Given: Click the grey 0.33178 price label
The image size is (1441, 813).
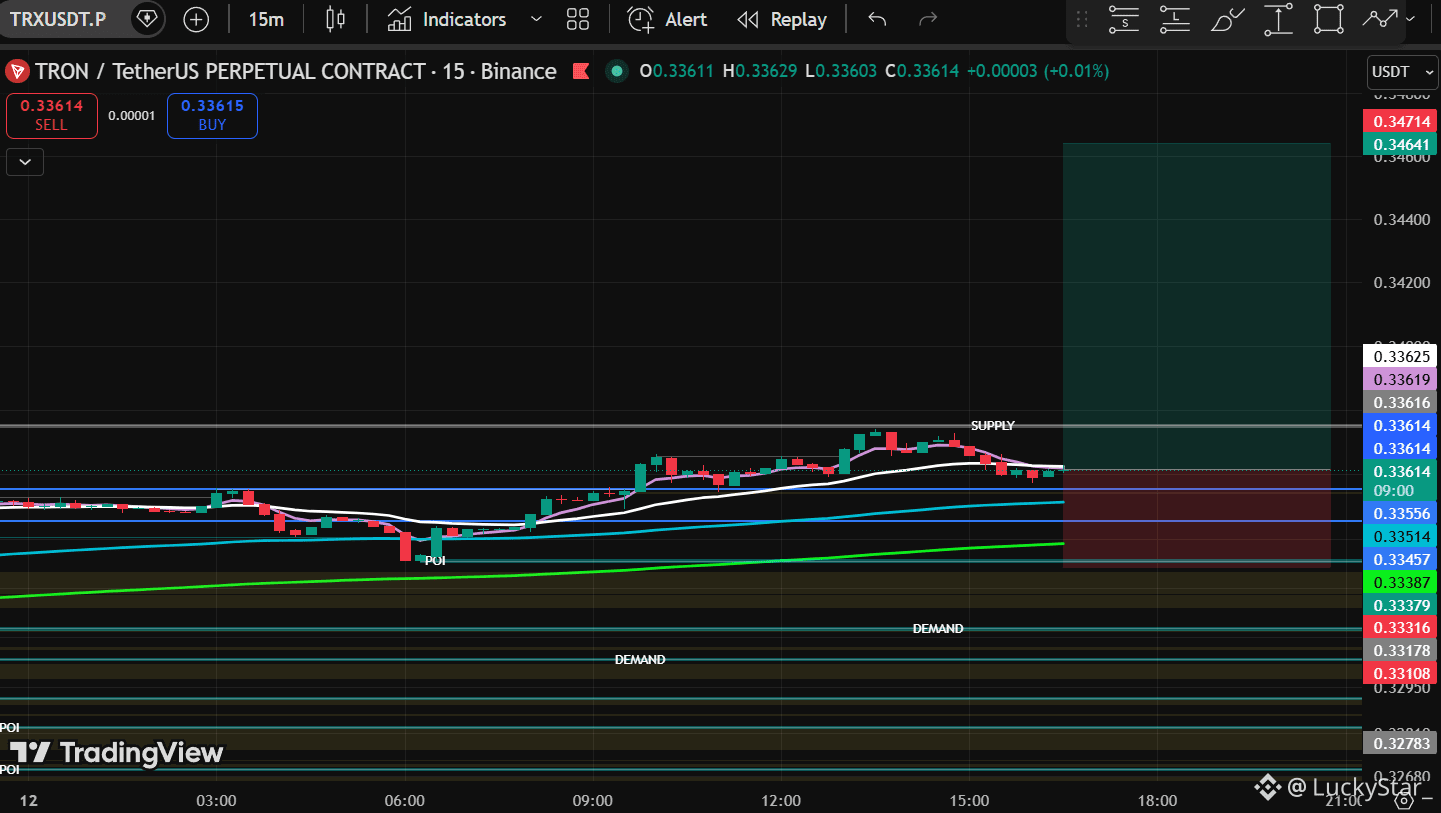Looking at the screenshot, I should pos(1400,650).
